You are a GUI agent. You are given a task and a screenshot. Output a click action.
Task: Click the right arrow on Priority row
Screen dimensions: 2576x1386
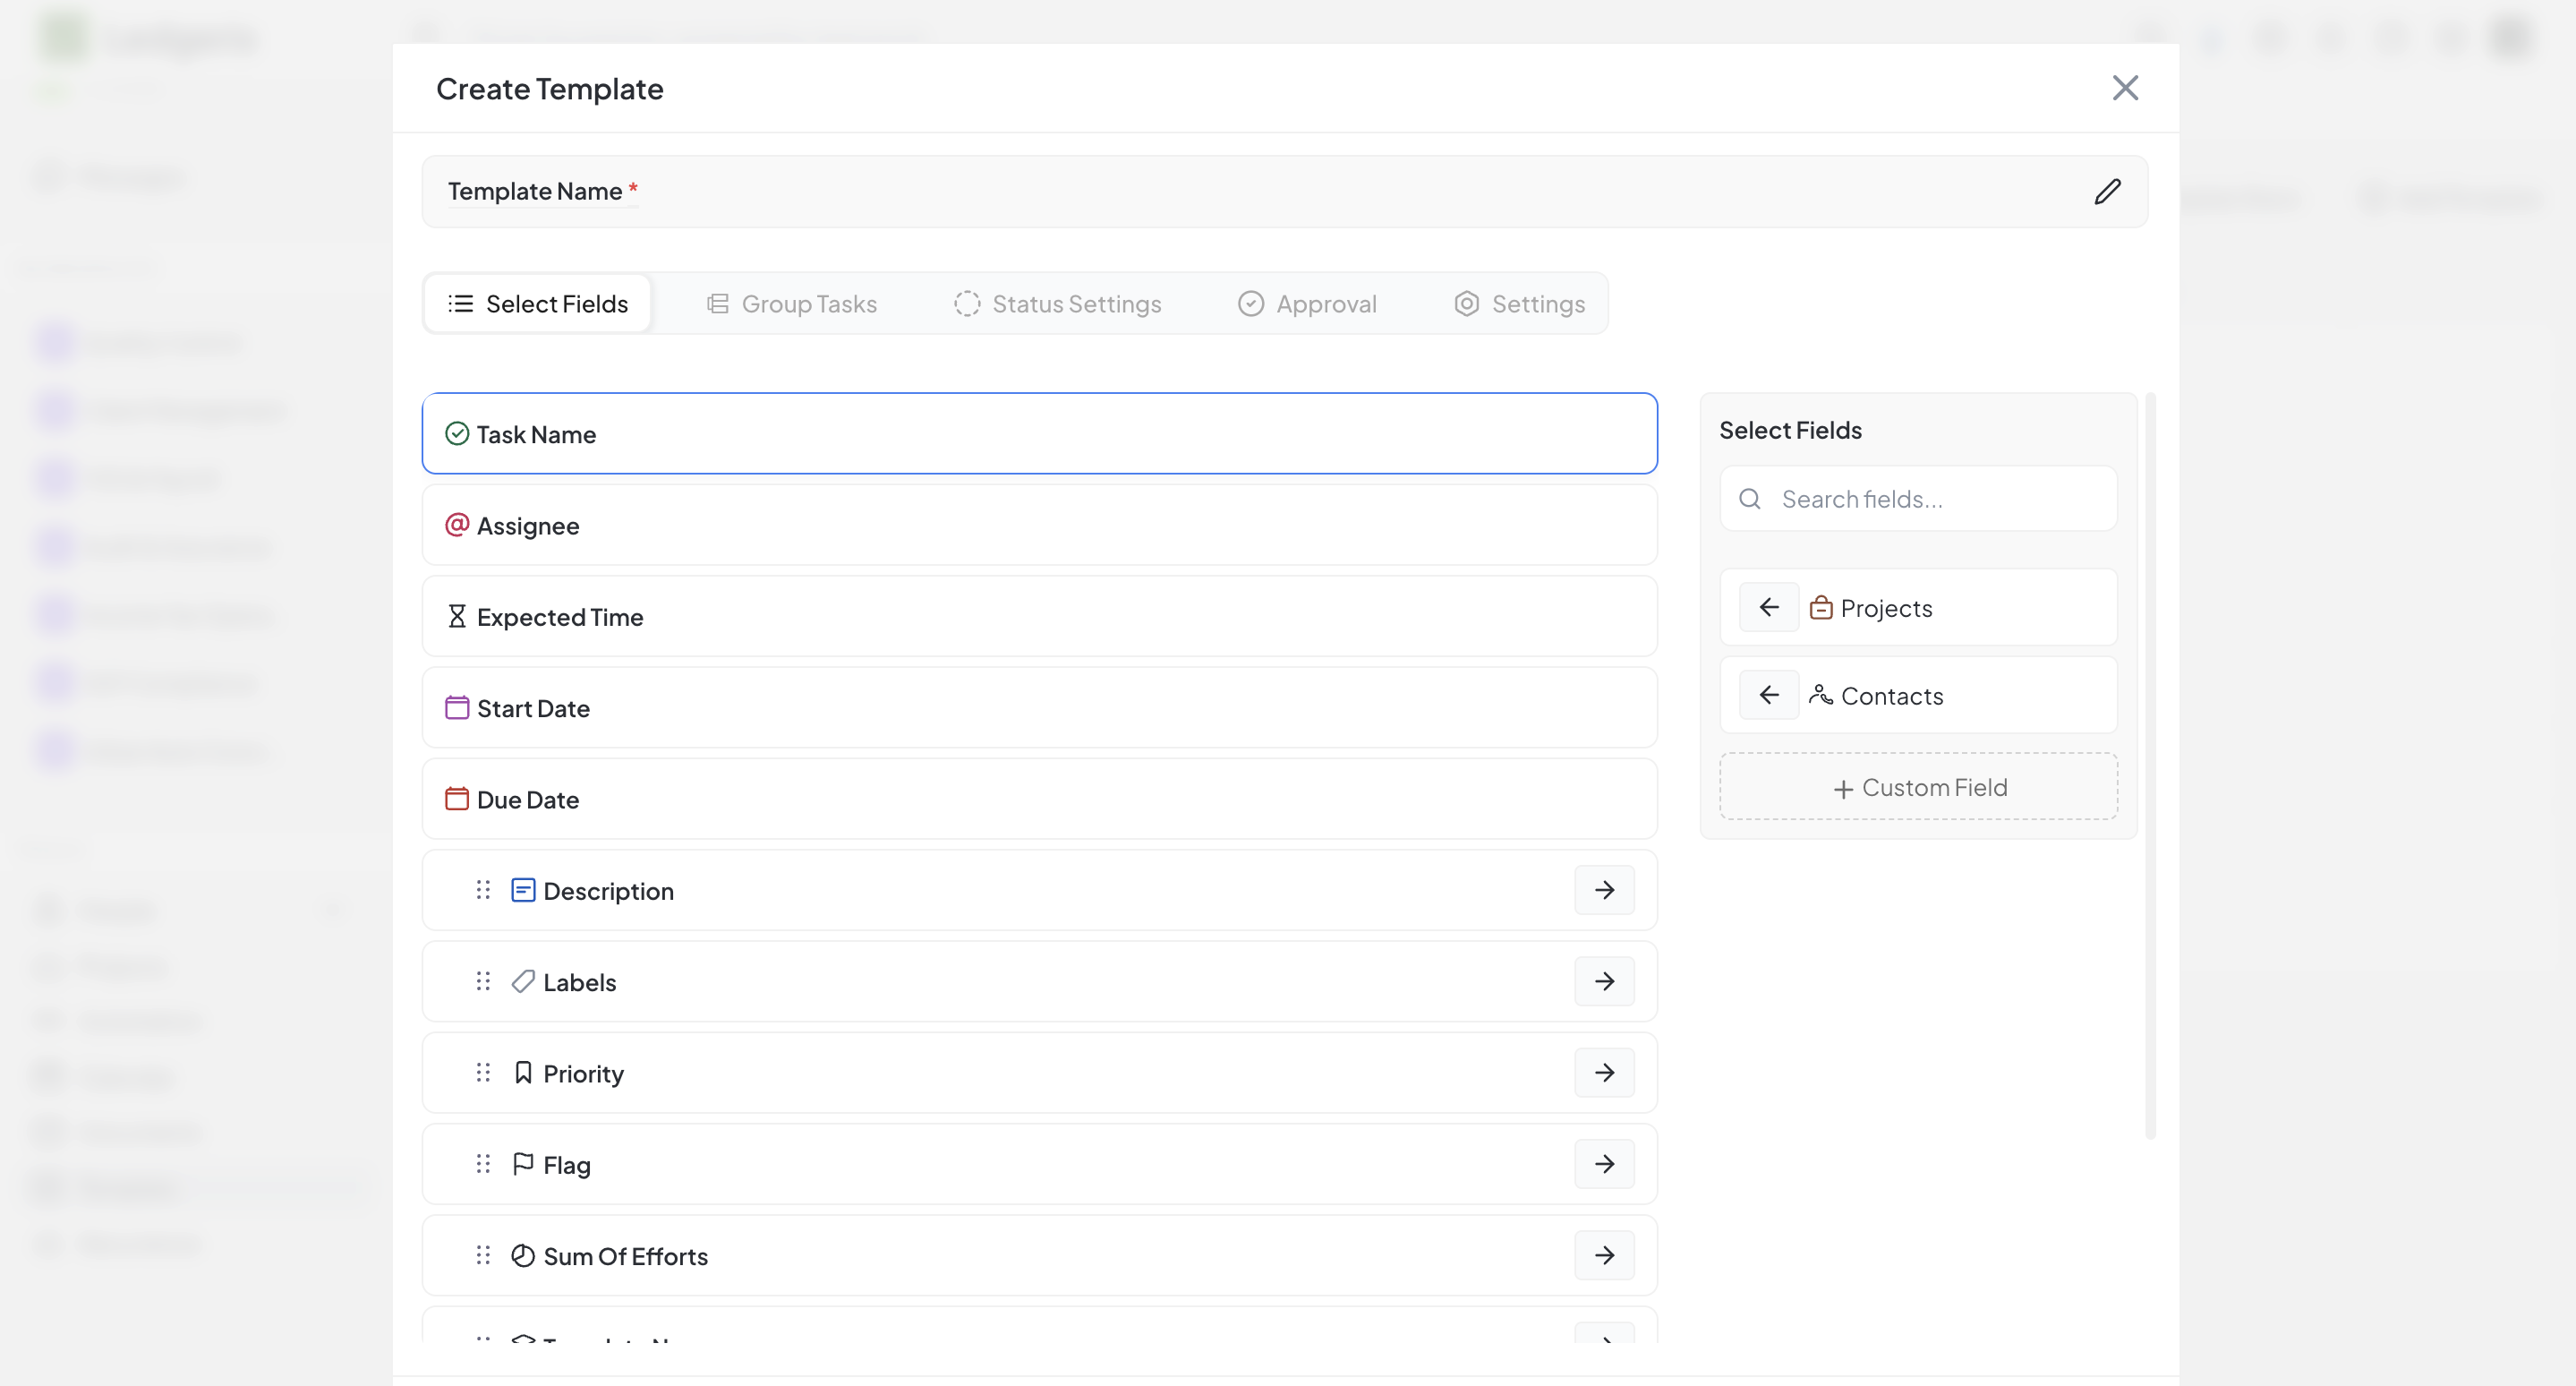pyautogui.click(x=1604, y=1072)
